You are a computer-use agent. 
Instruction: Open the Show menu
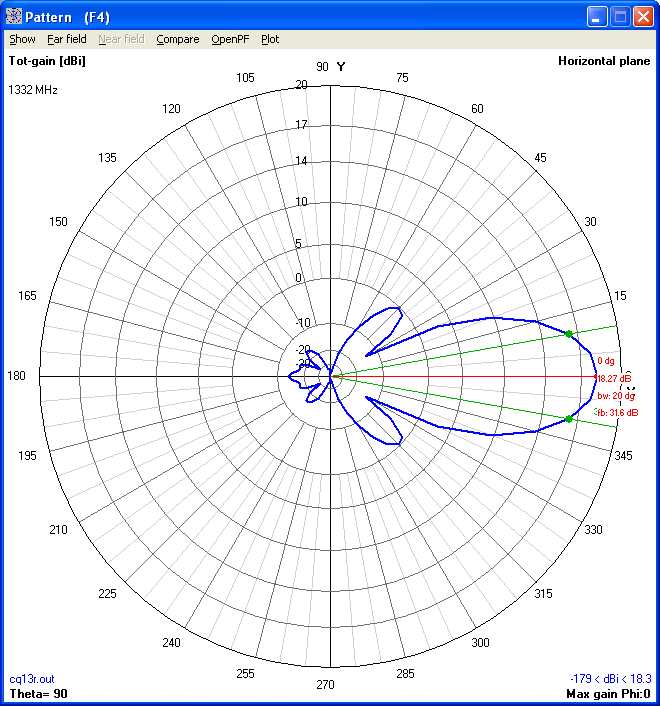(x=22, y=39)
